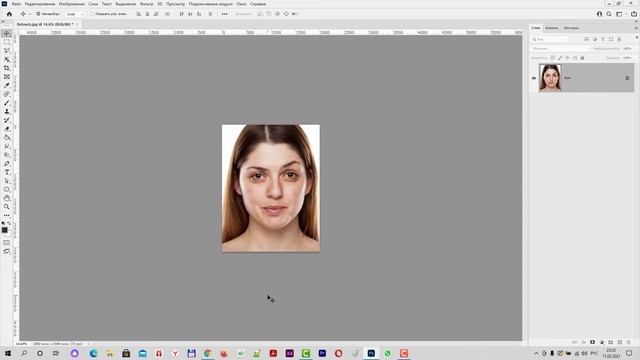Screen dimensions: 640x360
Task: Open the Изображение menu
Action: [x=71, y=4]
